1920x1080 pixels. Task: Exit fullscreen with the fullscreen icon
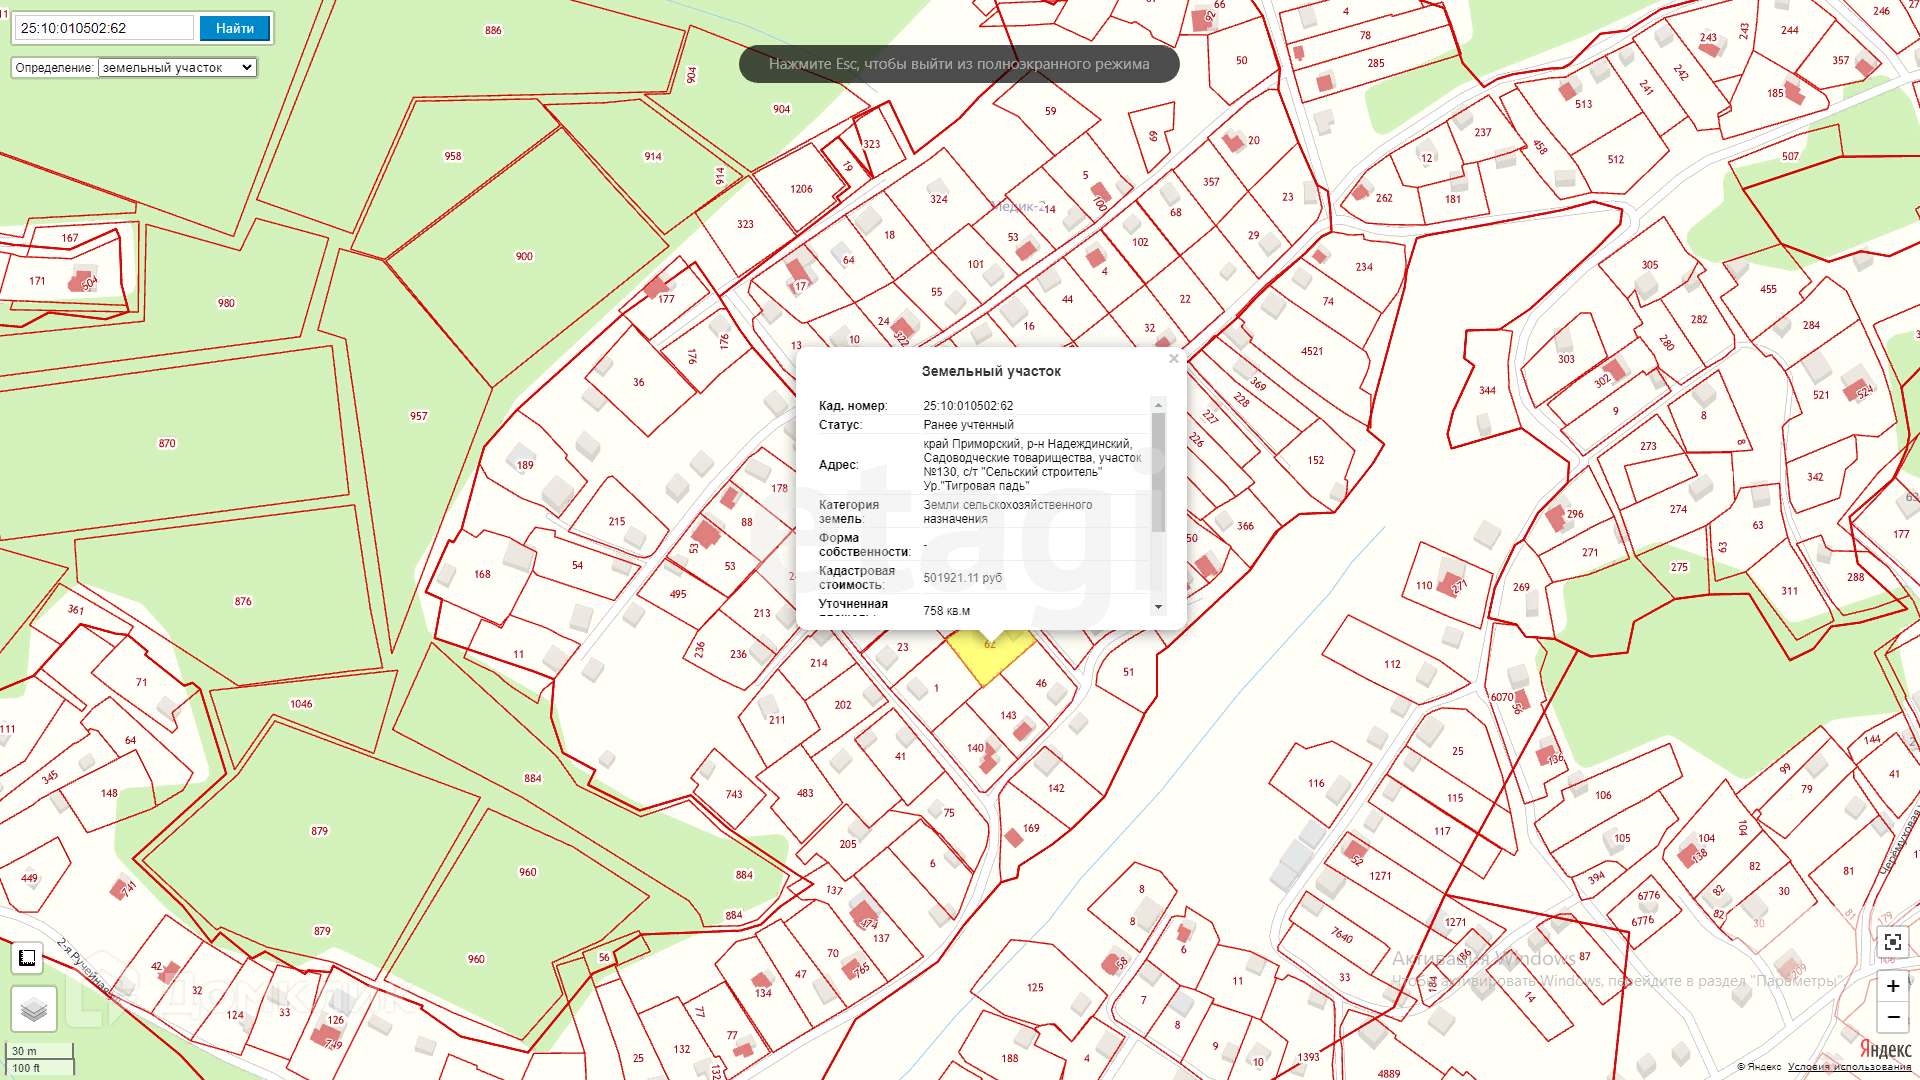(x=1892, y=942)
